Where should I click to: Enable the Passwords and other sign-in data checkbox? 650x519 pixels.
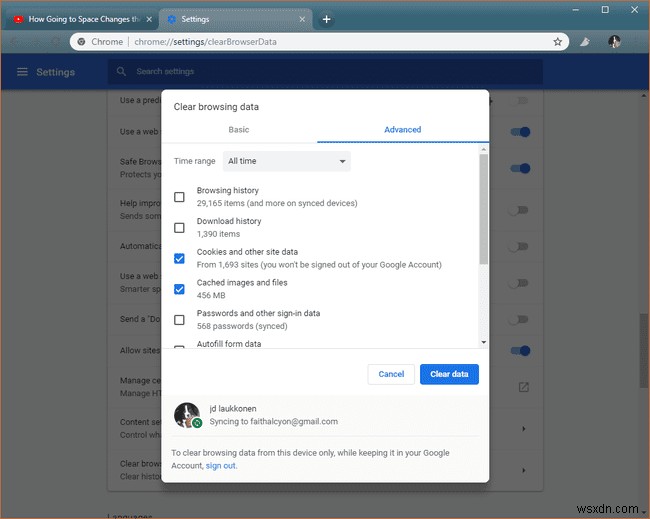[179, 320]
